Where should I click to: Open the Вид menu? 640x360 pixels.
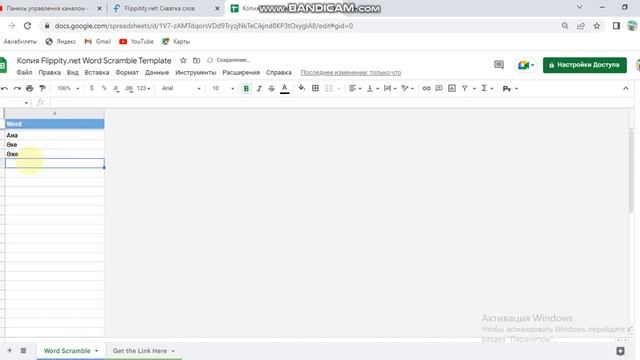pyautogui.click(x=73, y=73)
